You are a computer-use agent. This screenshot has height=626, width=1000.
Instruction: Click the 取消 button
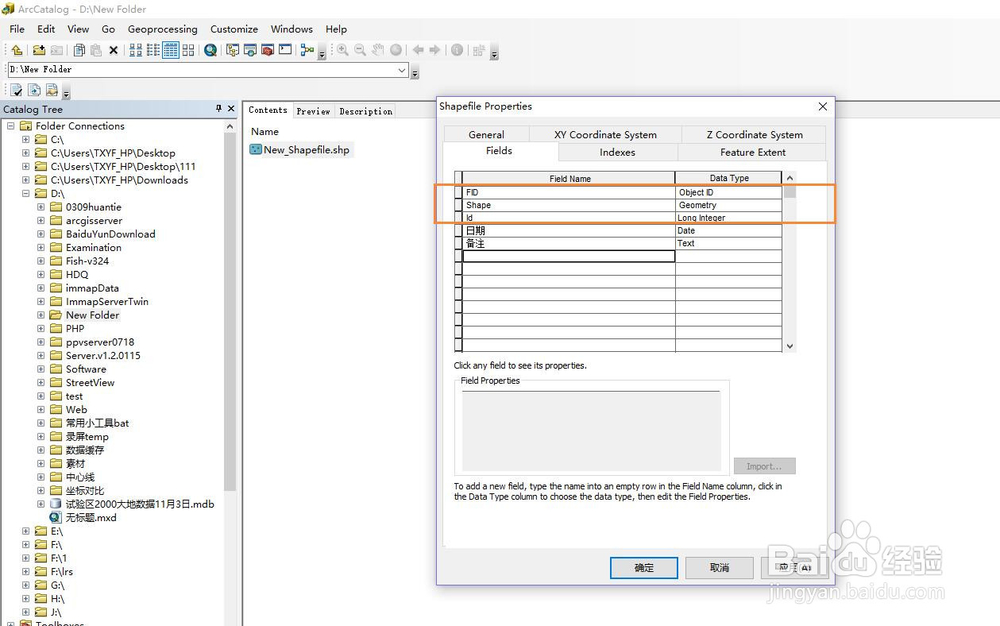719,567
